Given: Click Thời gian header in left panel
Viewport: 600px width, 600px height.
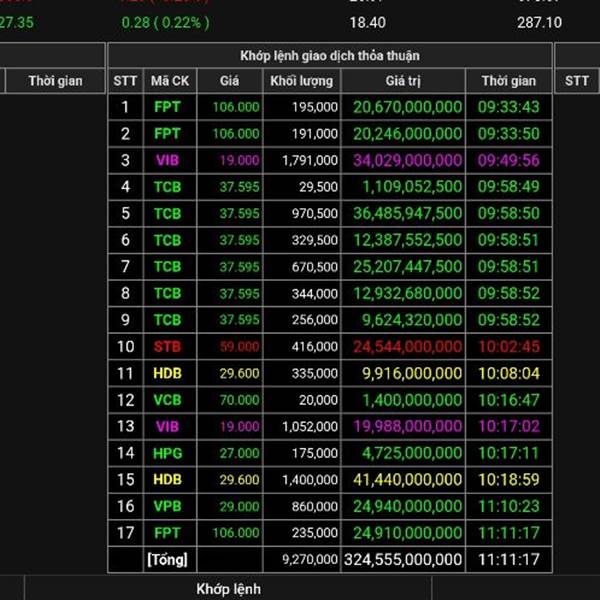Looking at the screenshot, I should 55,81.
